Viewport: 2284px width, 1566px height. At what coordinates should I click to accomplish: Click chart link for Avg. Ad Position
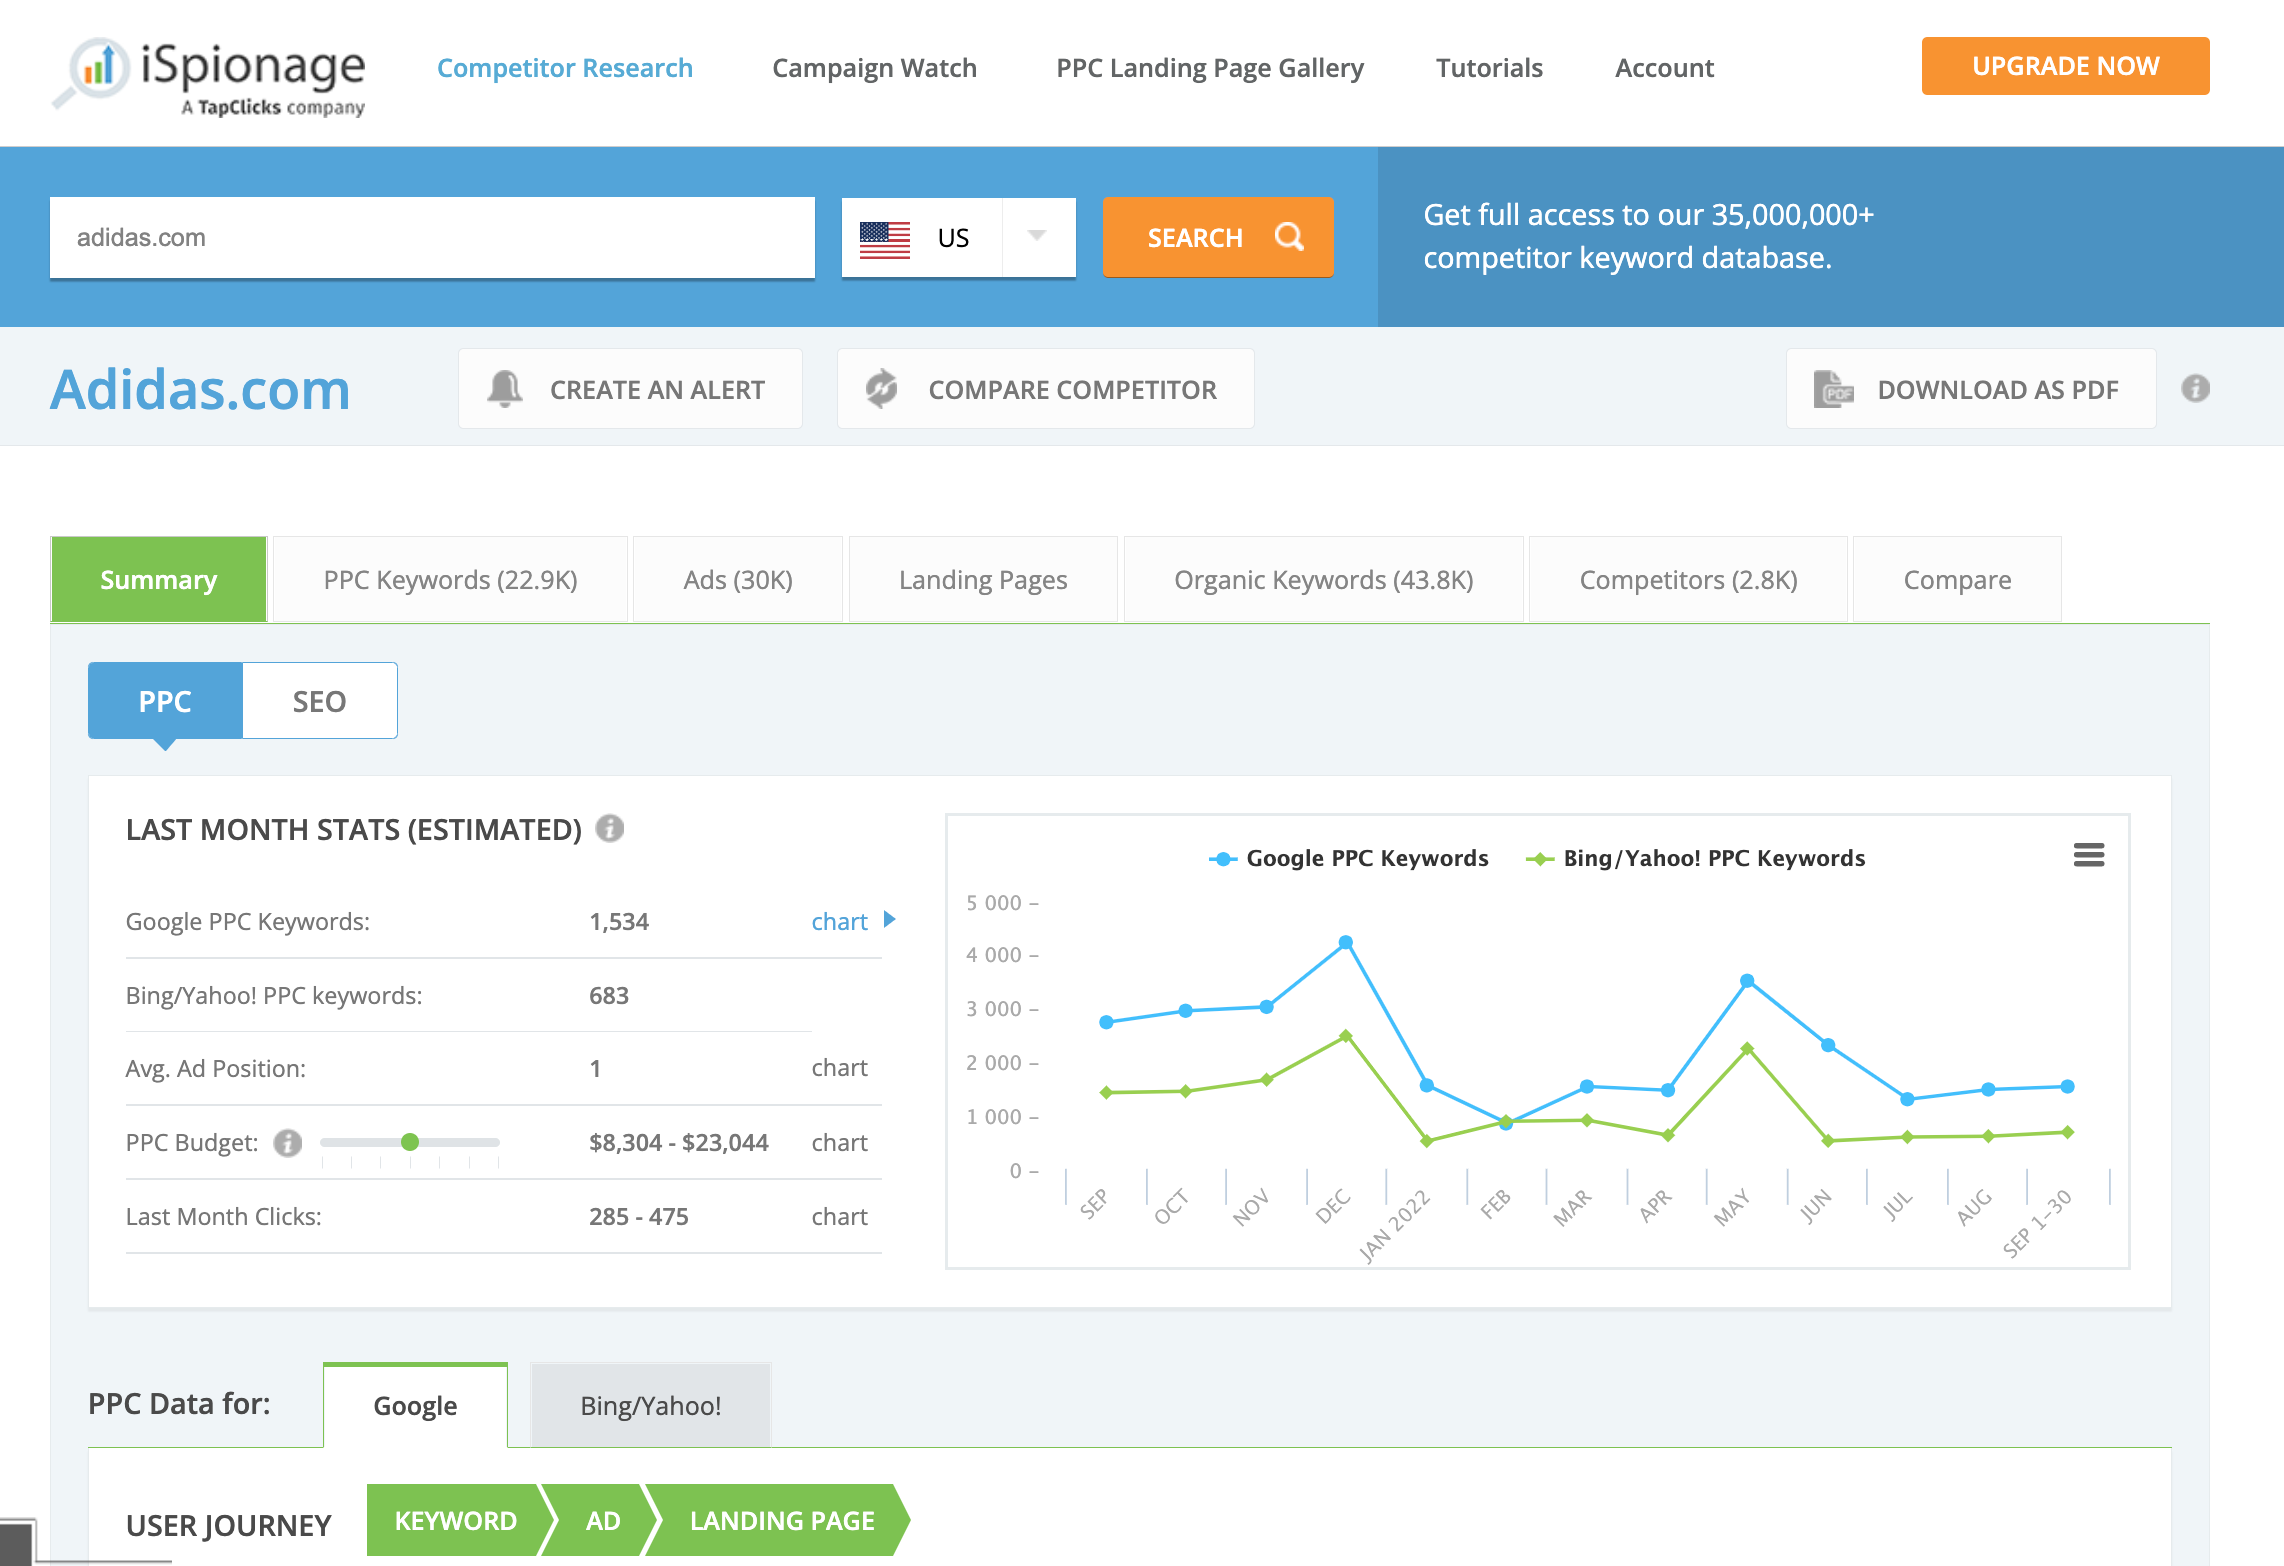[840, 1068]
